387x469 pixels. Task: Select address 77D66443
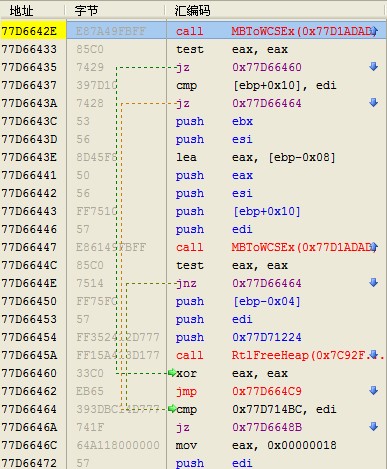click(x=29, y=211)
